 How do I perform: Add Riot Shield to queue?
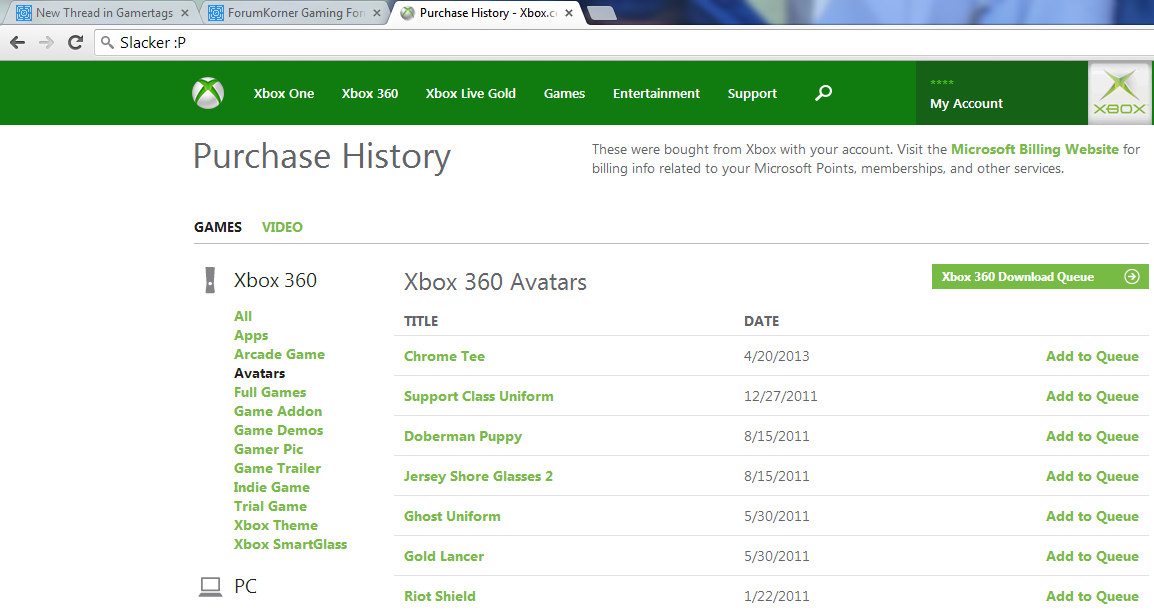pyautogui.click(x=1092, y=597)
